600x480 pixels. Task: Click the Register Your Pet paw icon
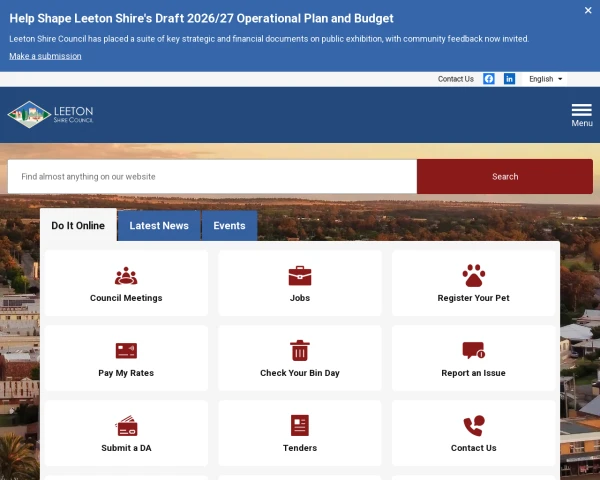point(473,275)
